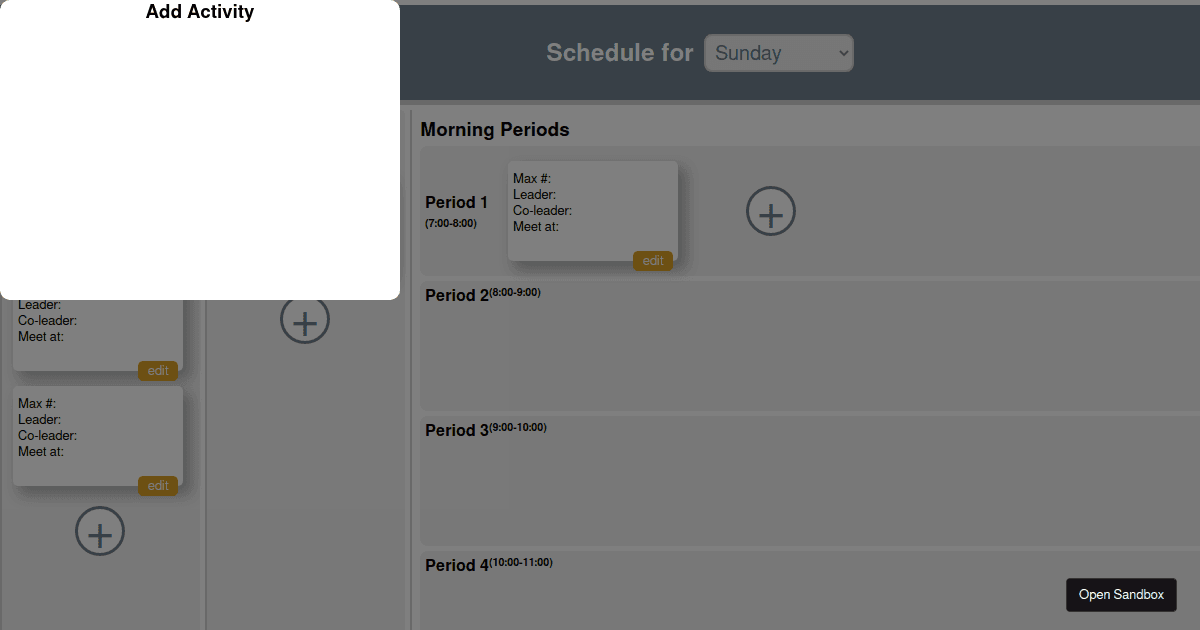
Task: Expand the Period 2 section
Action: [457, 295]
